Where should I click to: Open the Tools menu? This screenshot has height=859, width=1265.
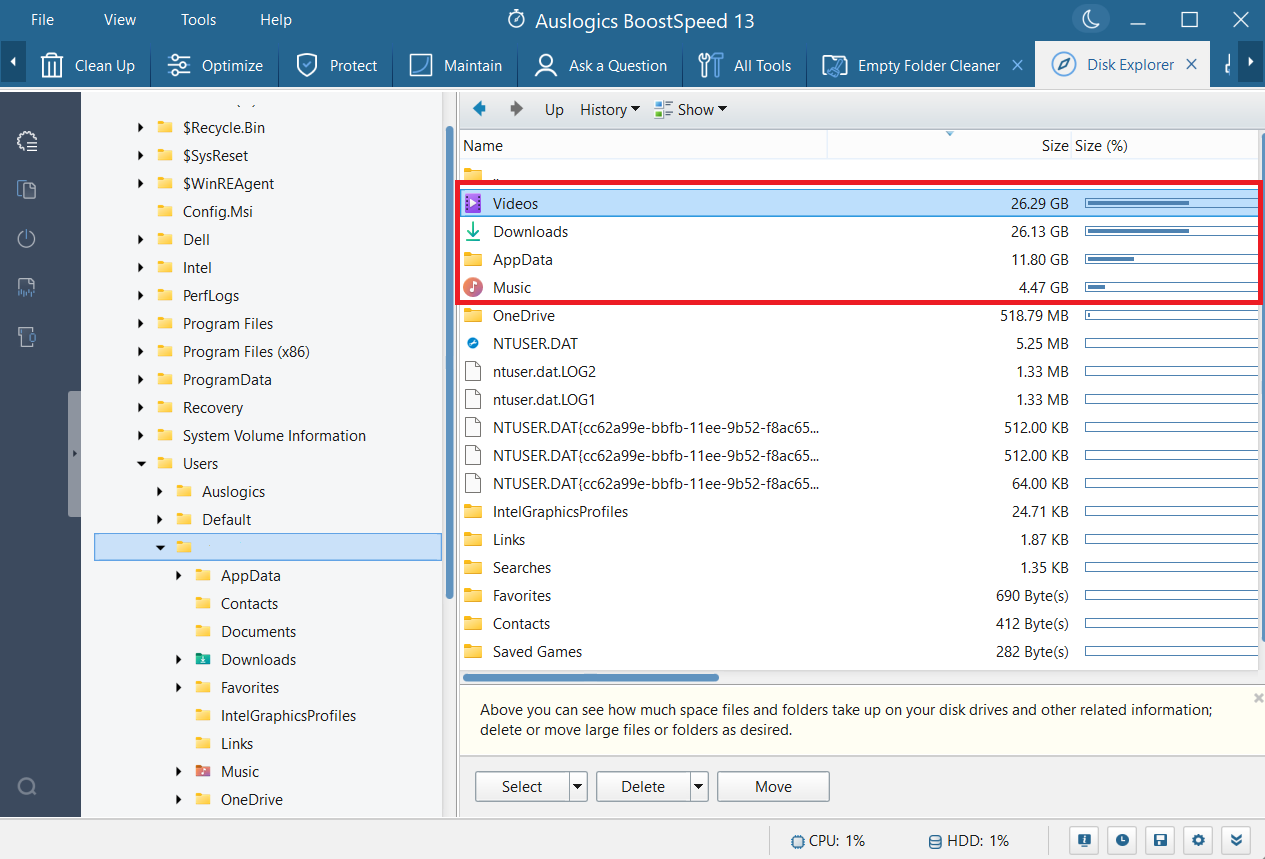click(x=198, y=19)
